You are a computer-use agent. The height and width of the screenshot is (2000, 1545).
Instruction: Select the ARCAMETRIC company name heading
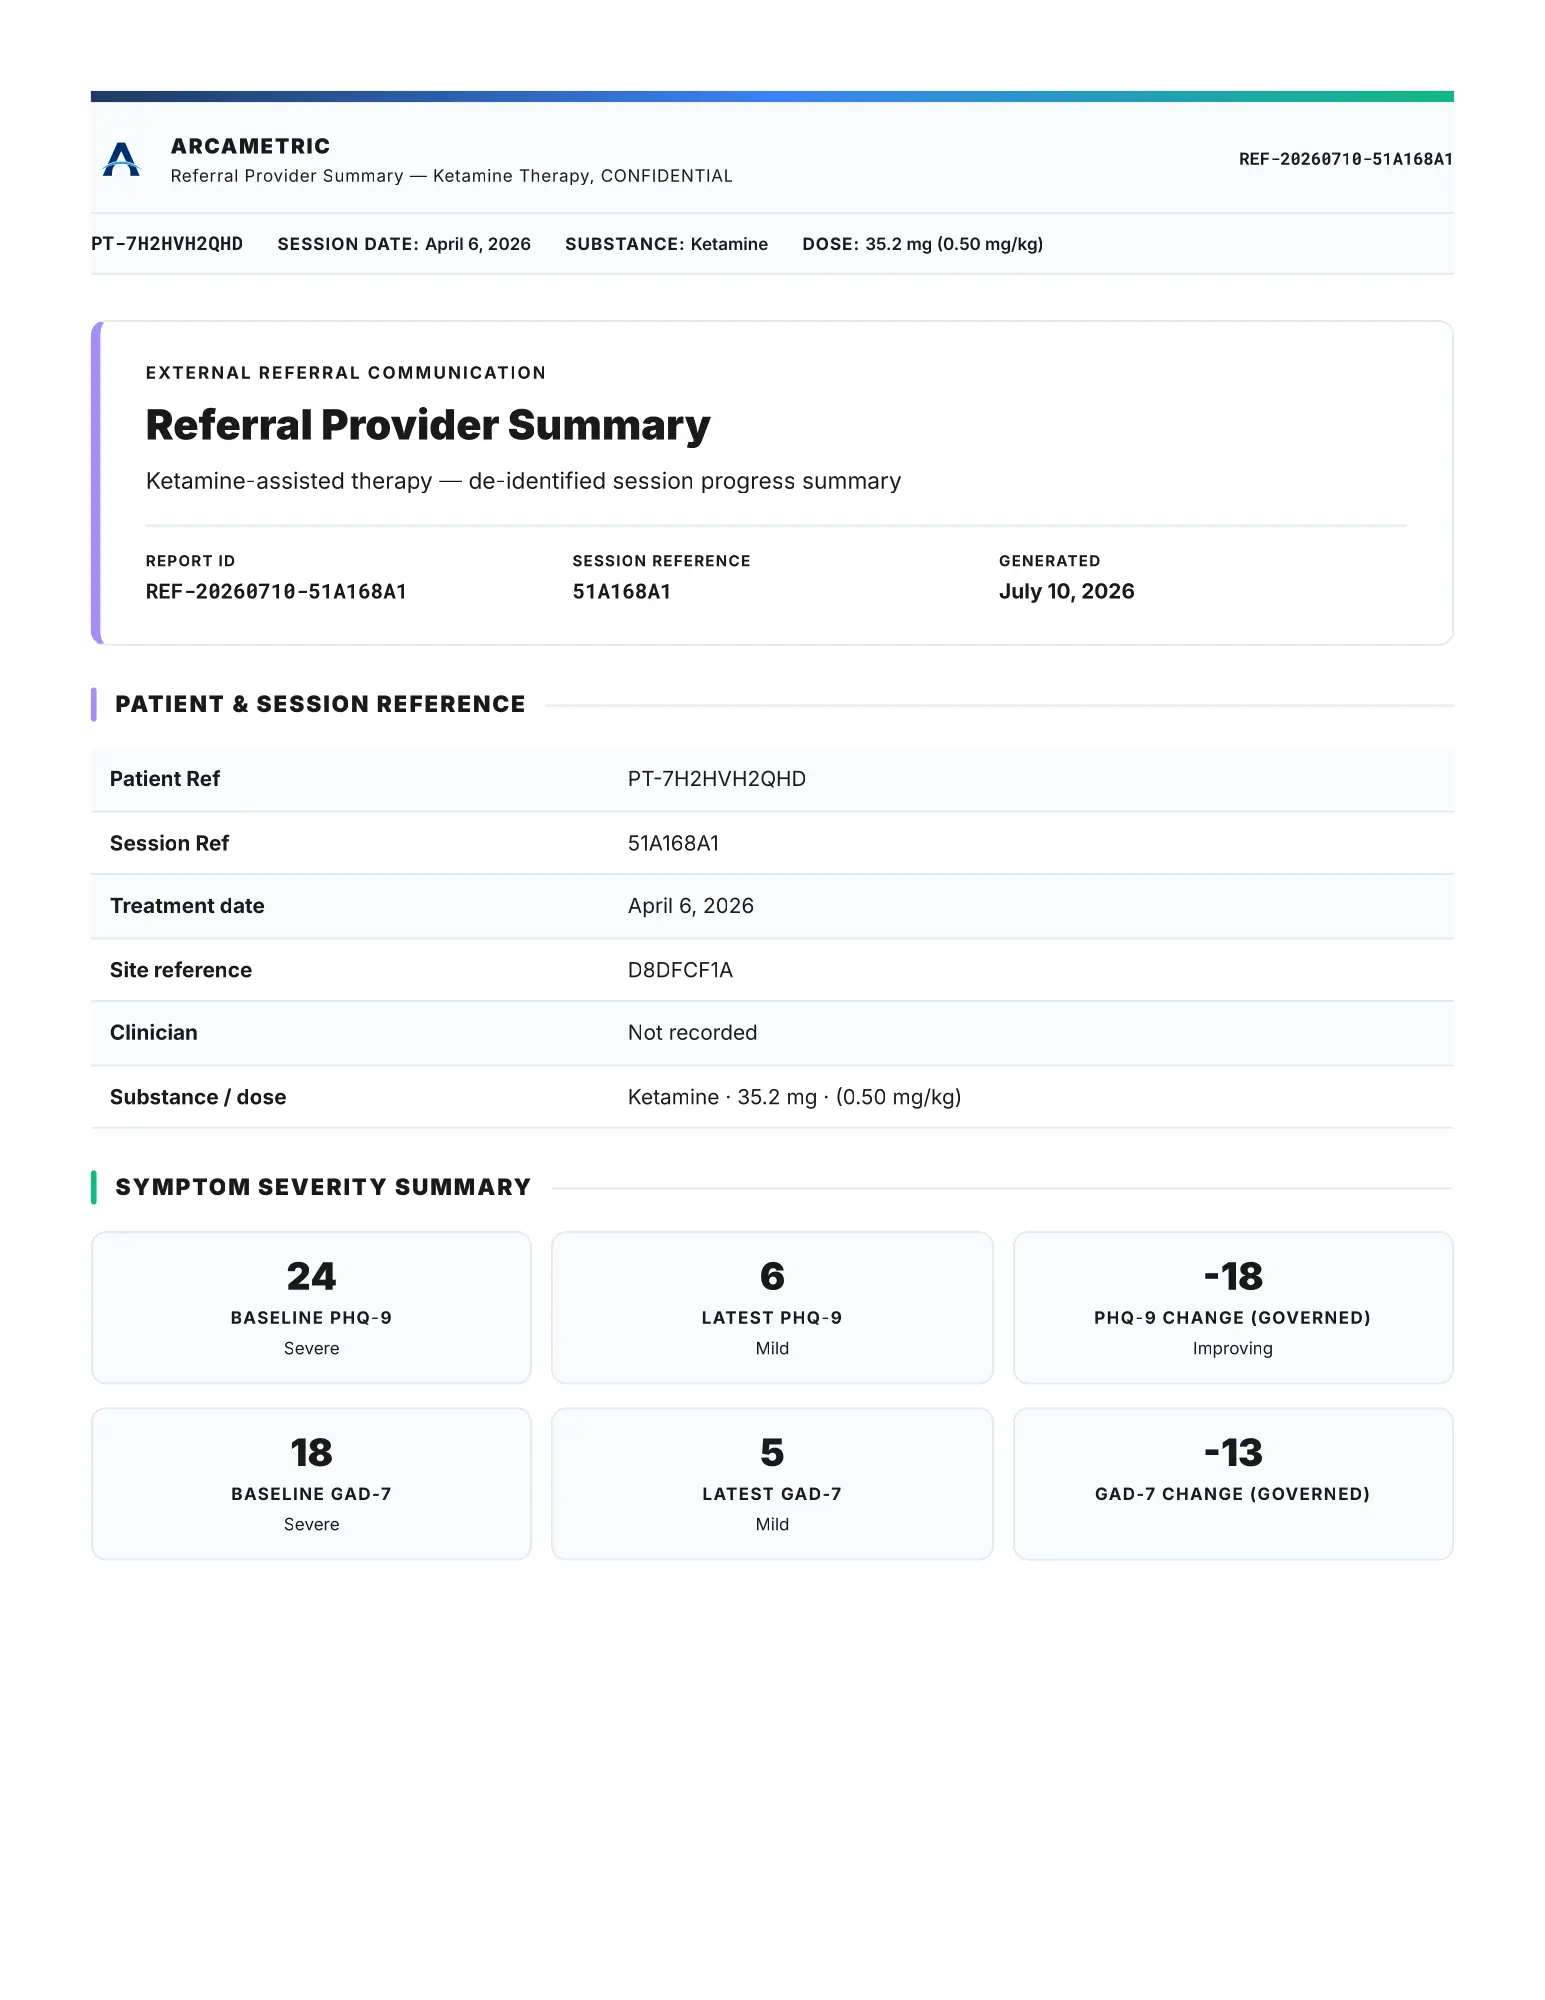click(x=250, y=146)
